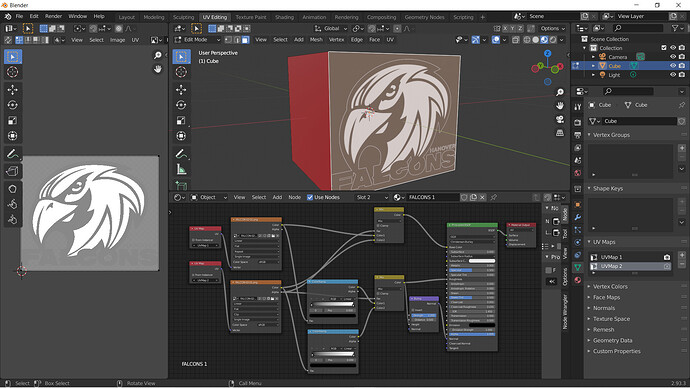Open the Modifiers properties tab (wrench icon)
690x388 pixels.
(578, 217)
